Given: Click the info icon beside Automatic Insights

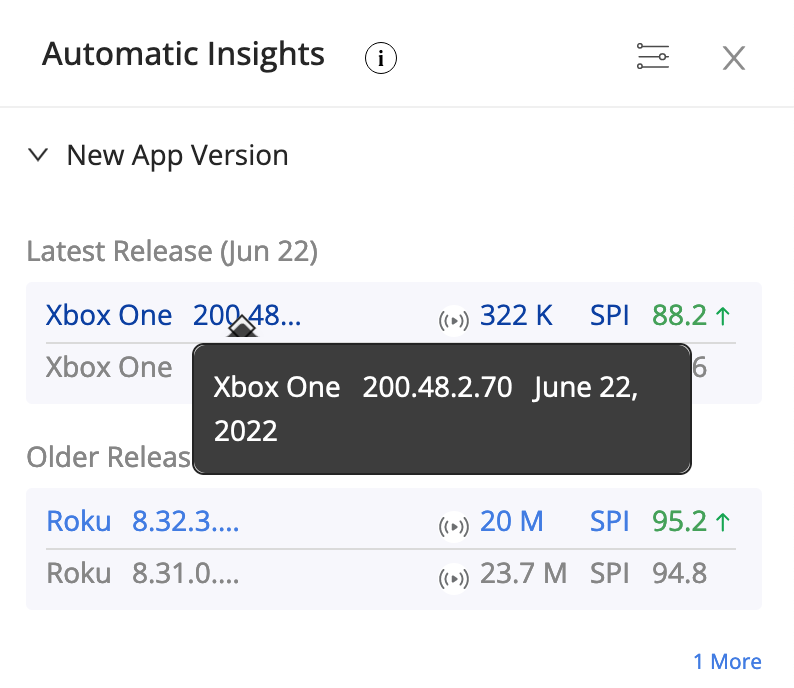Looking at the screenshot, I should pyautogui.click(x=380, y=59).
